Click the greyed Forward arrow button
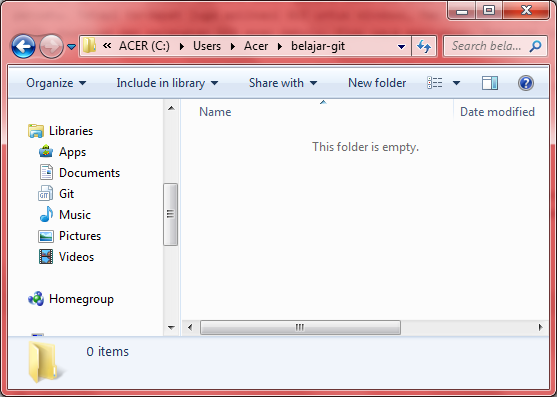557x397 pixels. point(51,46)
